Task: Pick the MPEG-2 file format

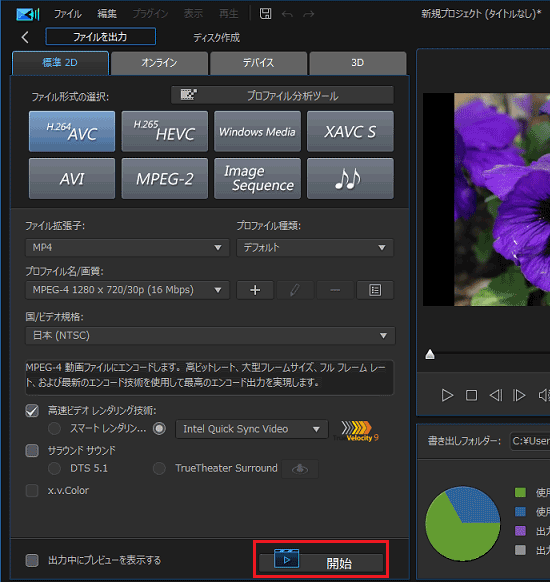Action: pos(164,179)
